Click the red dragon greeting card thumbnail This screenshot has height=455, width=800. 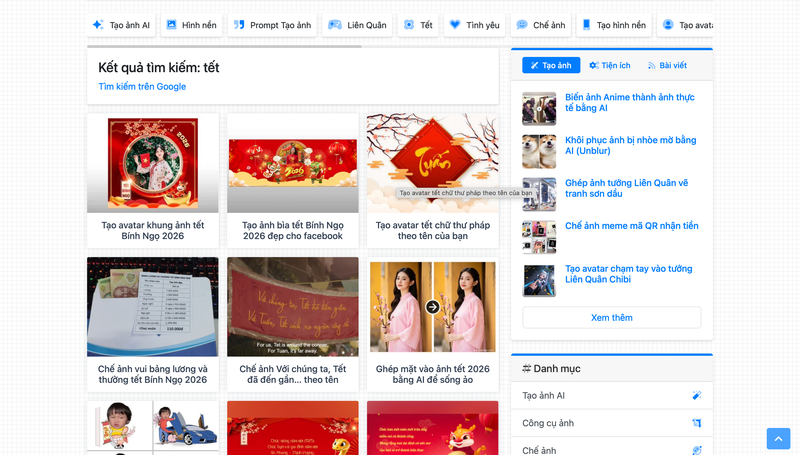coord(433,428)
